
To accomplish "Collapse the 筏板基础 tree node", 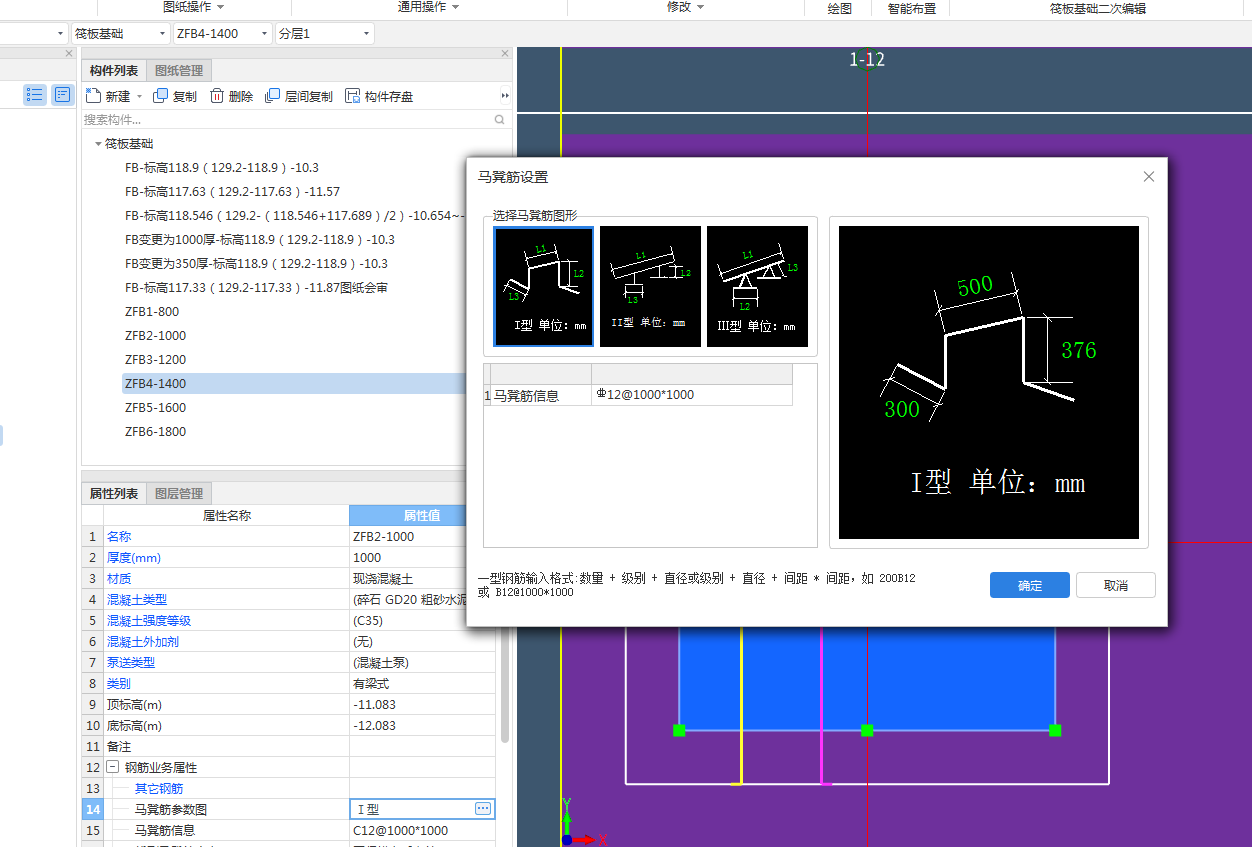I will click(x=98, y=144).
